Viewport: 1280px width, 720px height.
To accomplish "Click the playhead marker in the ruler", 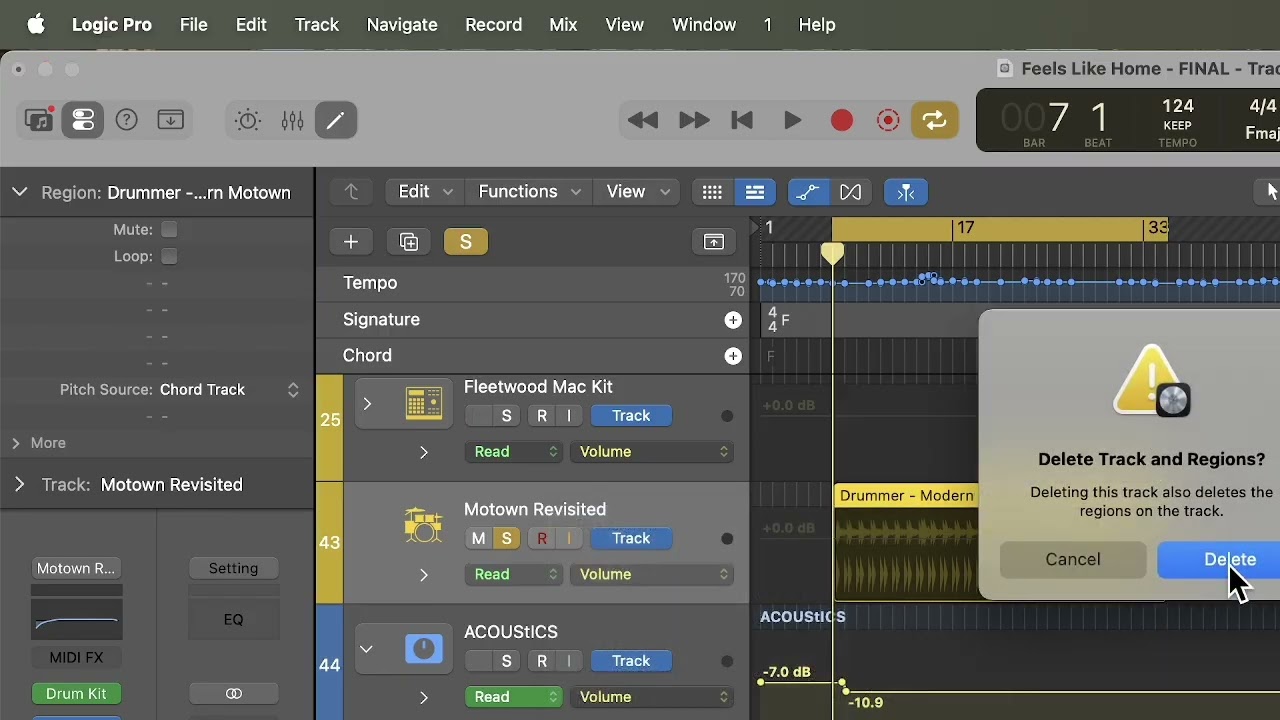I will pos(832,254).
